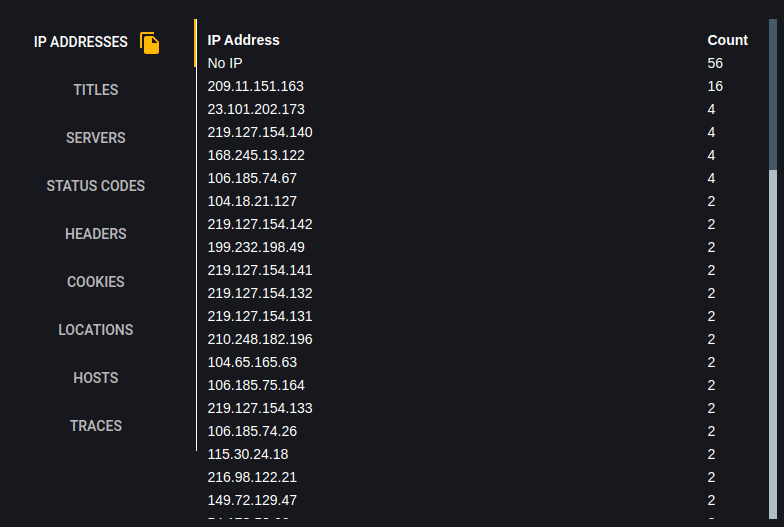The height and width of the screenshot is (527, 784).
Task: Select the 210.248.182.196 row
Action: [x=478, y=339]
